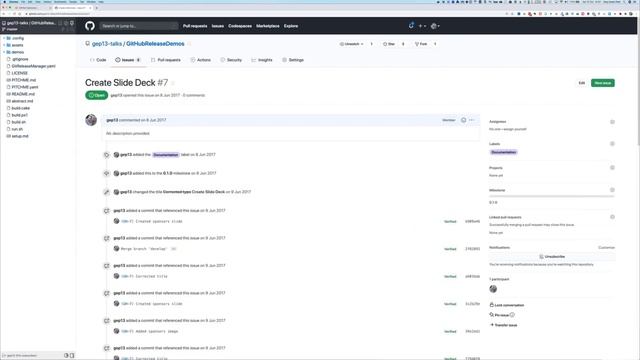Screen dimensions: 640x360
Task: Click the gep13 avatar beside the comment
Action: click(x=91, y=120)
